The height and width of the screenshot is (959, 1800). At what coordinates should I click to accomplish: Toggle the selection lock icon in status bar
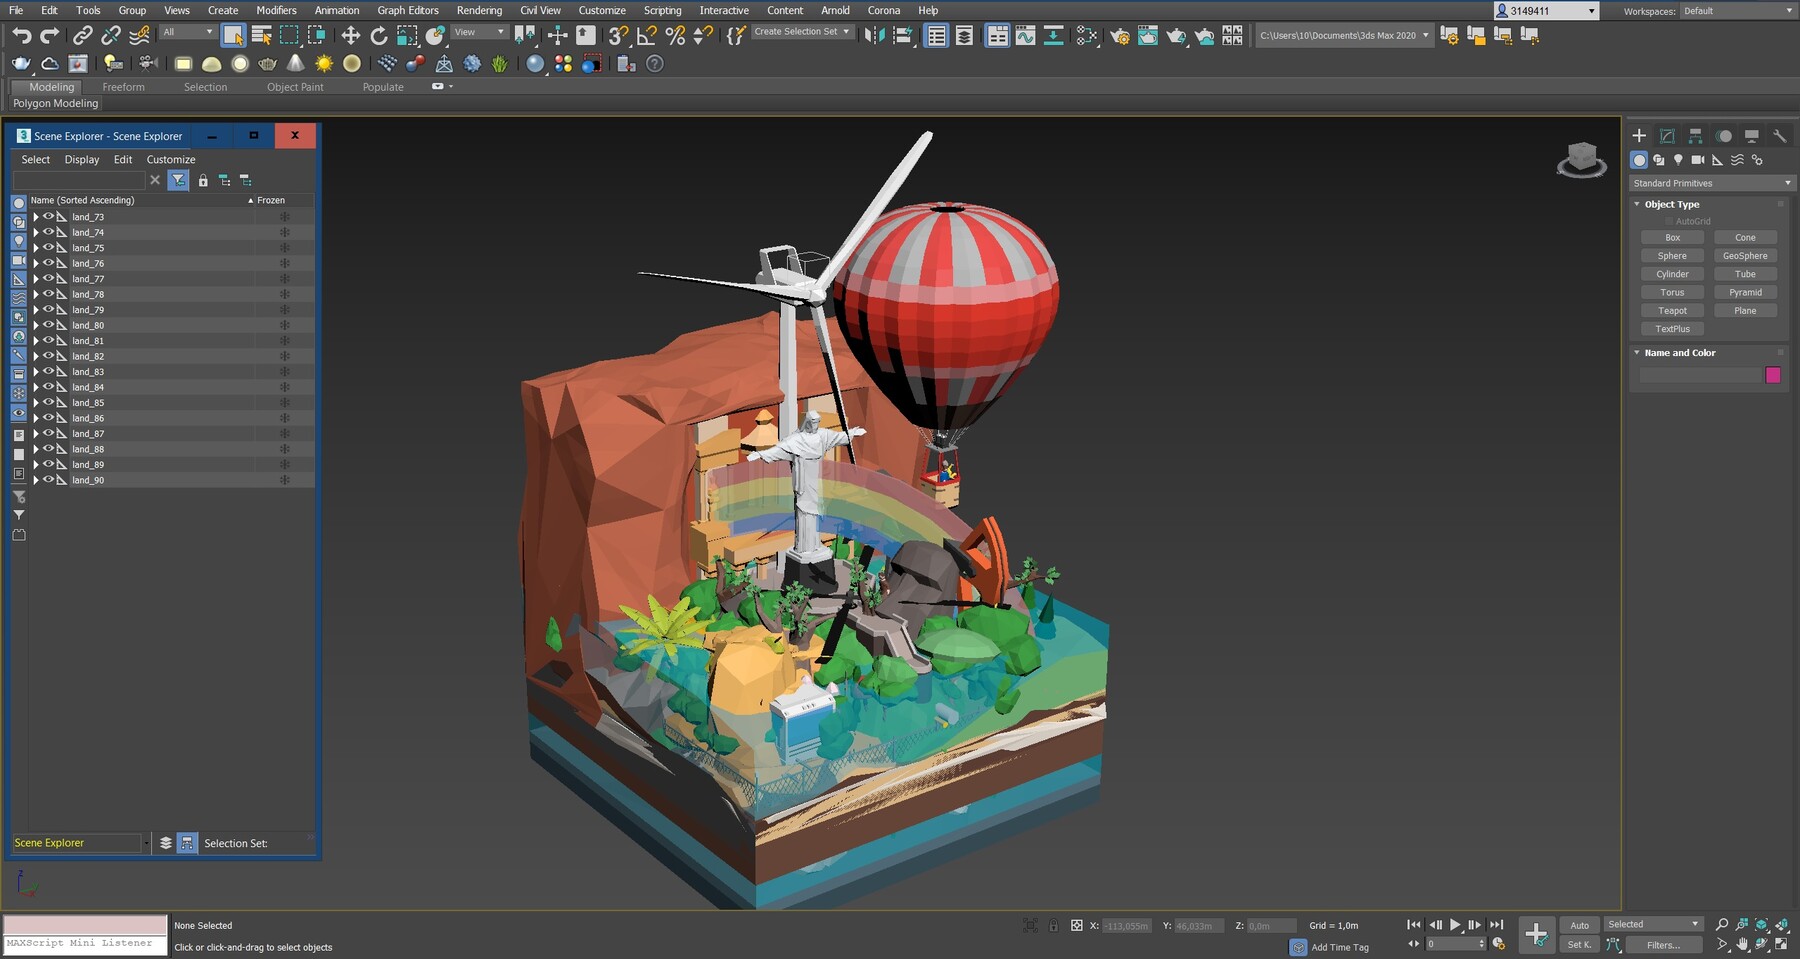1053,926
